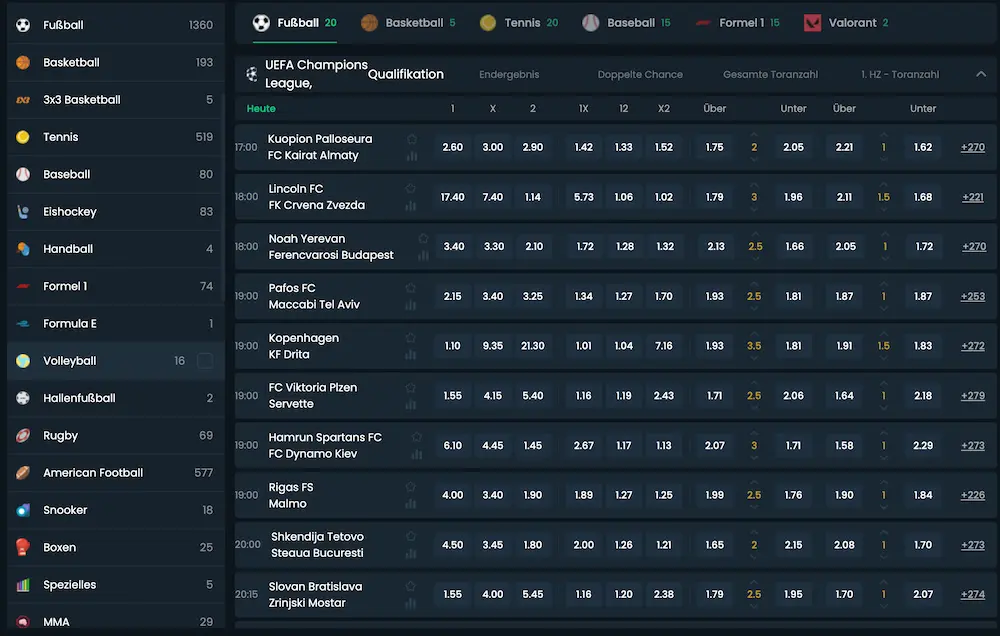Choose Under total goals 2.06 for Viktoria Plzen
This screenshot has height=636, width=1000.
(x=793, y=396)
